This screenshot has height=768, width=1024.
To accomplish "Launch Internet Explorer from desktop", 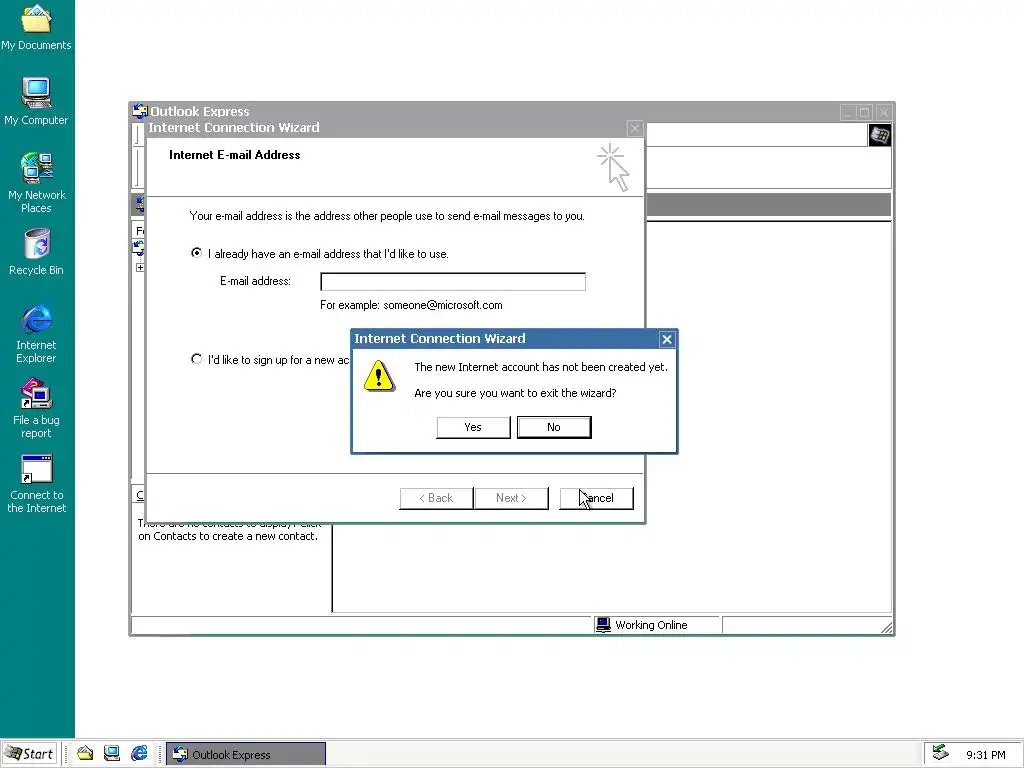I will pyautogui.click(x=36, y=333).
